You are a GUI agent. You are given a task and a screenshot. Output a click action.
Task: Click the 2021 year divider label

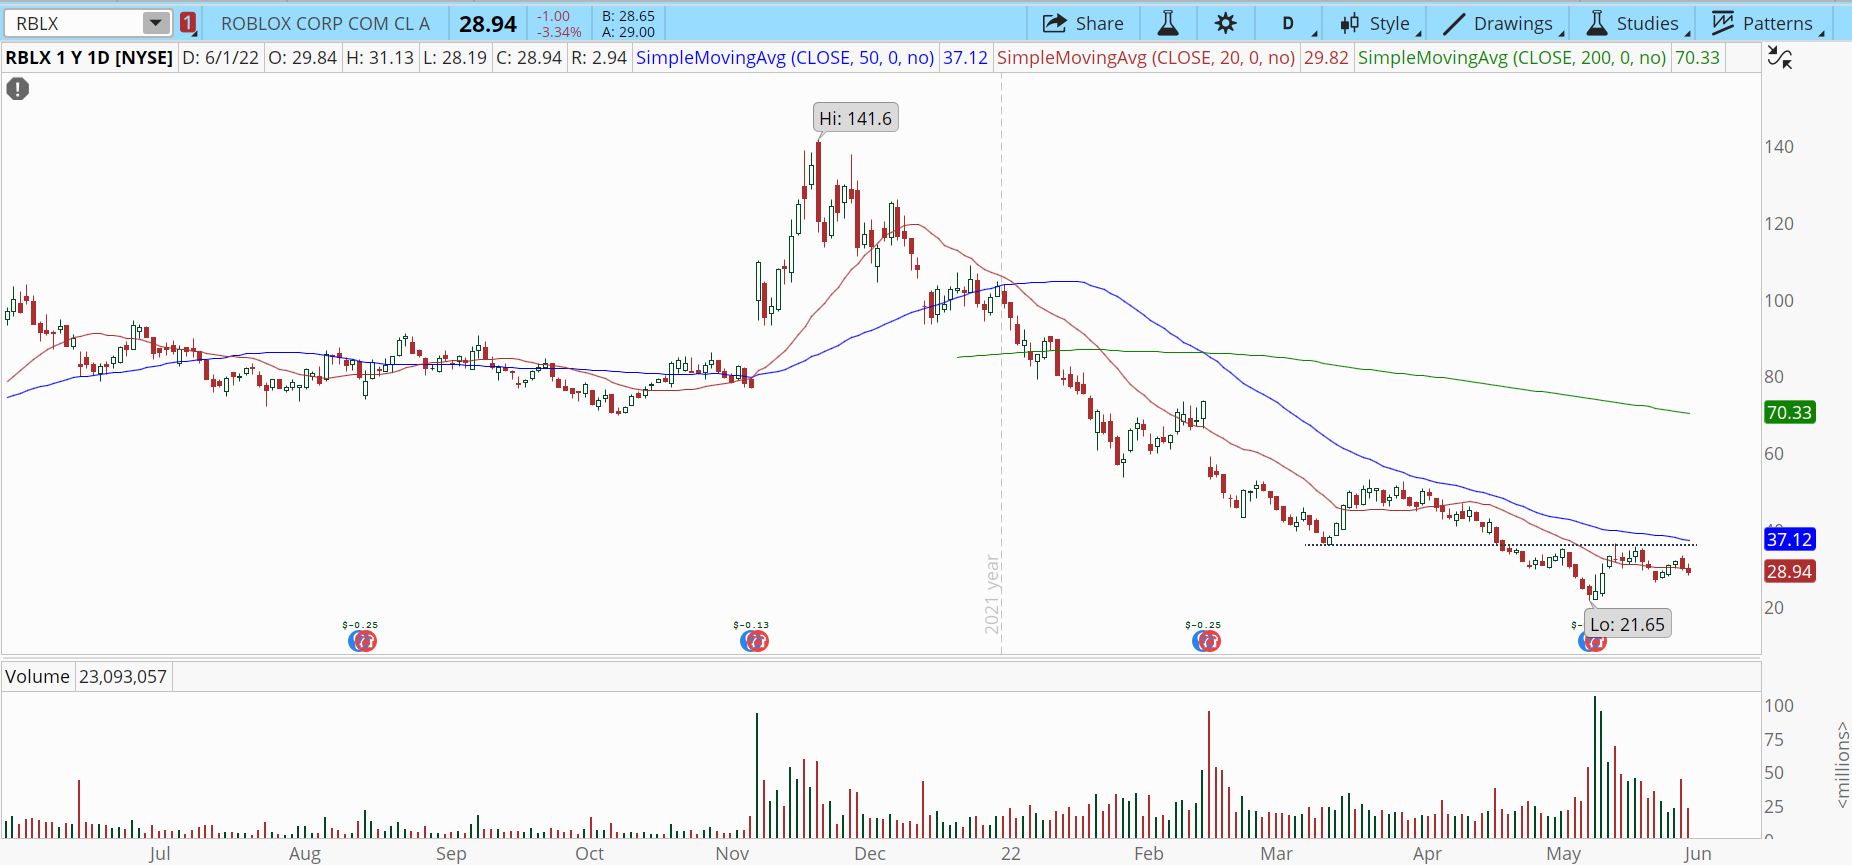pos(992,594)
